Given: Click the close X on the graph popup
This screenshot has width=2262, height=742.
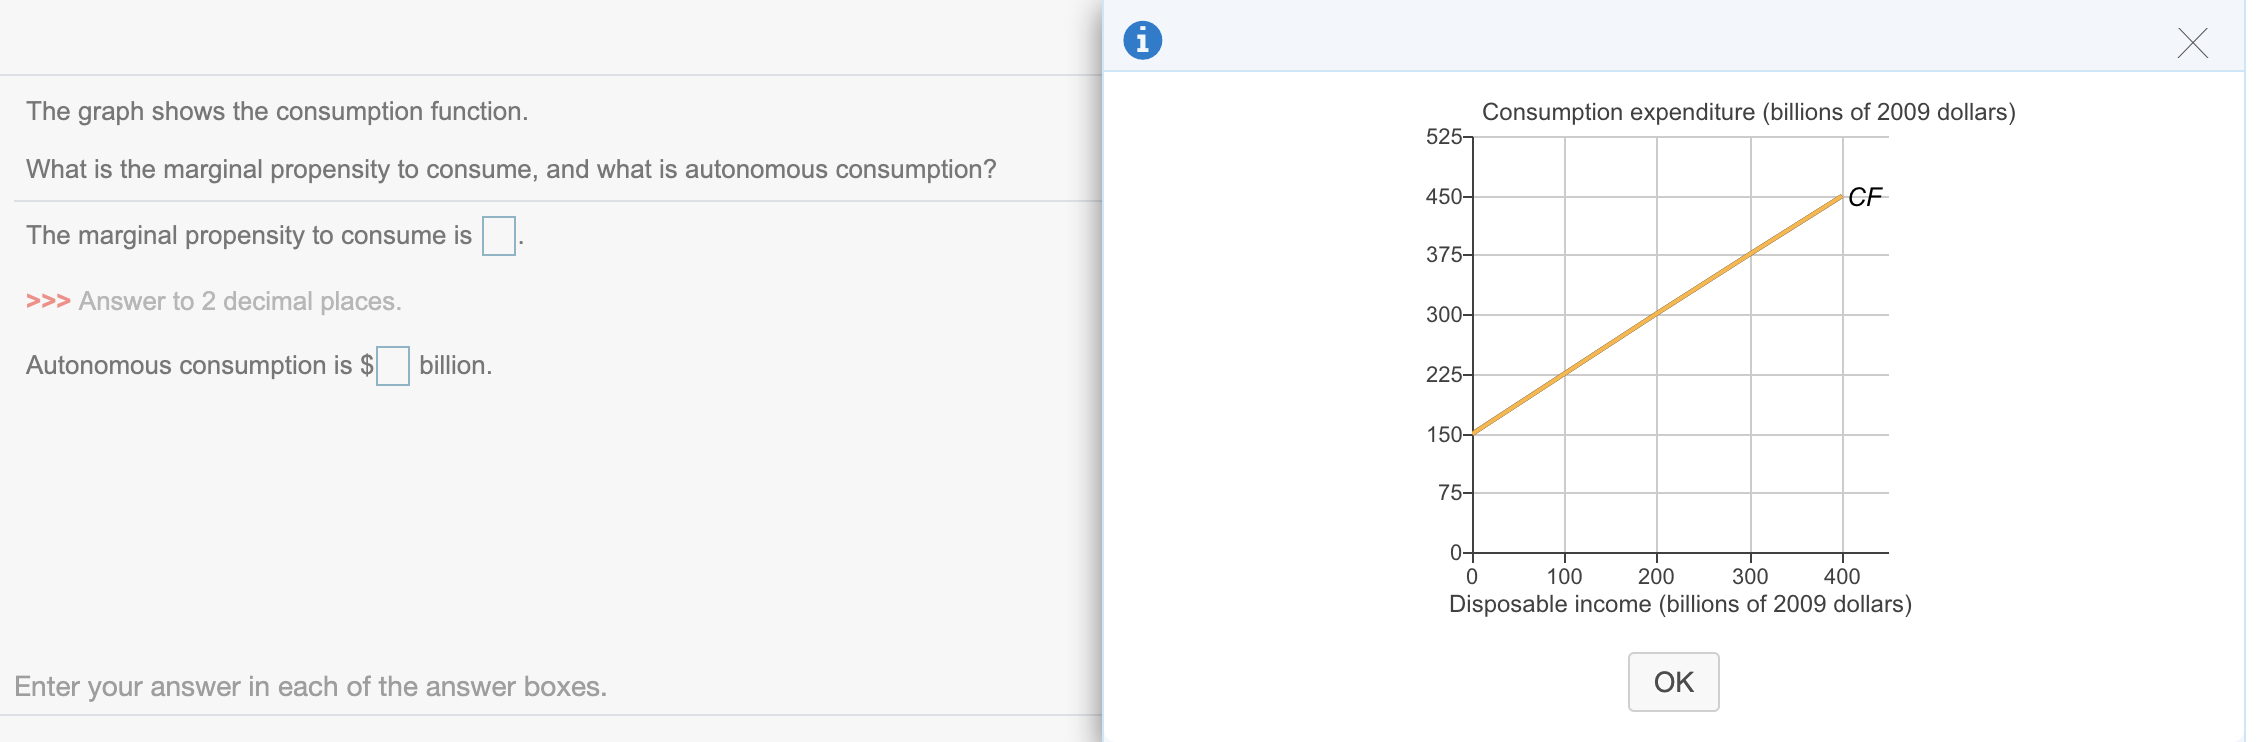Looking at the screenshot, I should tap(2194, 43).
